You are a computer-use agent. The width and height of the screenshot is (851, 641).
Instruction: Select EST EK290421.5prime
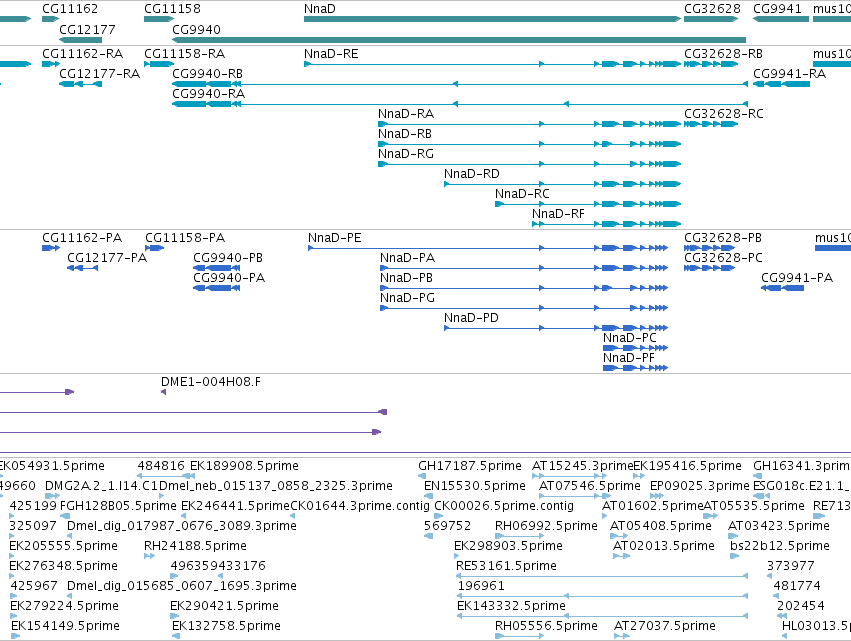click(x=224, y=606)
